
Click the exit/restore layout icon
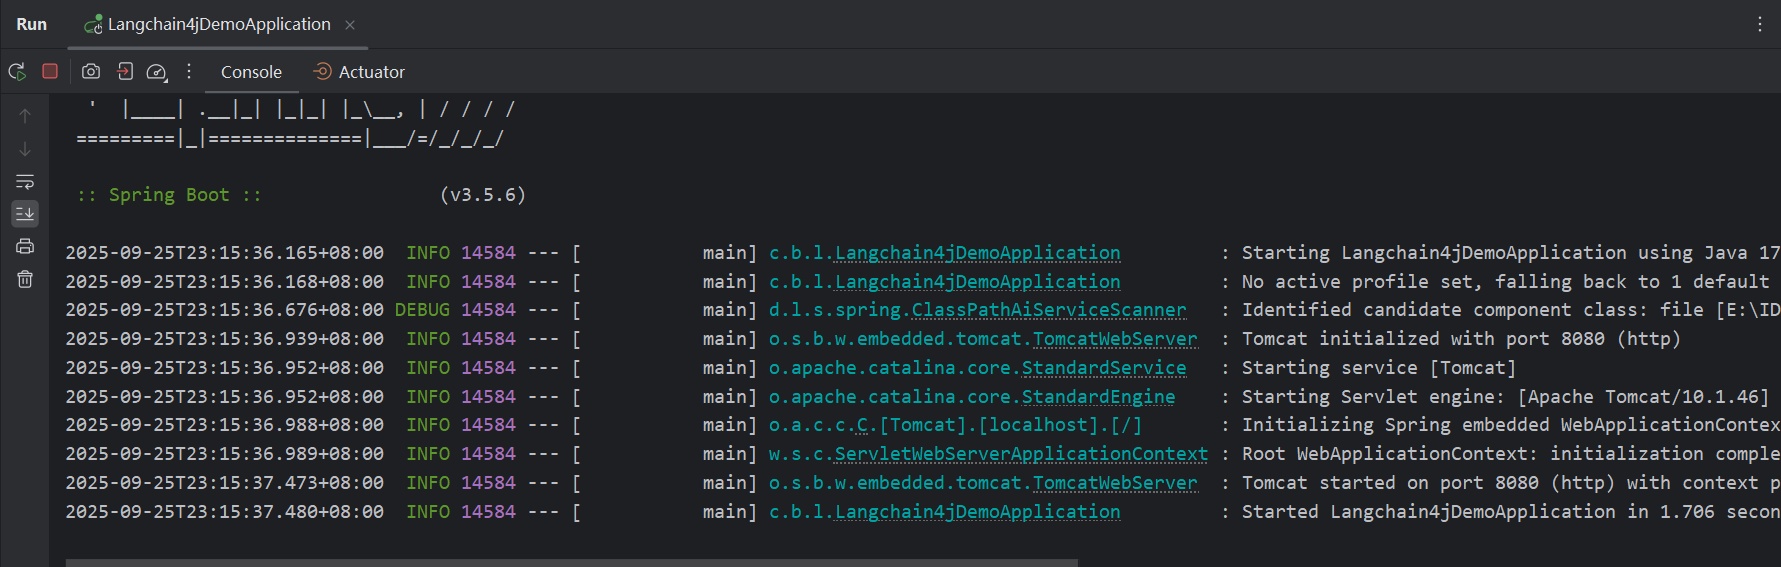click(125, 71)
